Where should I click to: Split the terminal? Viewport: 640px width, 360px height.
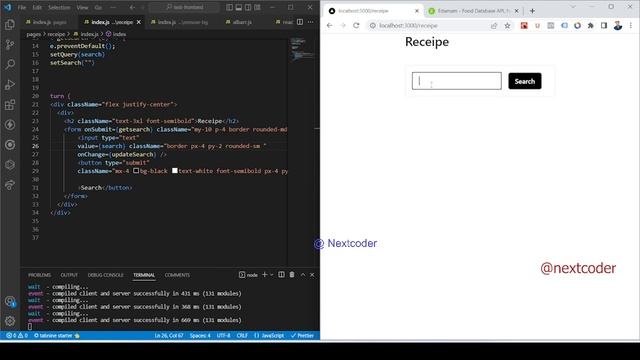[282, 275]
